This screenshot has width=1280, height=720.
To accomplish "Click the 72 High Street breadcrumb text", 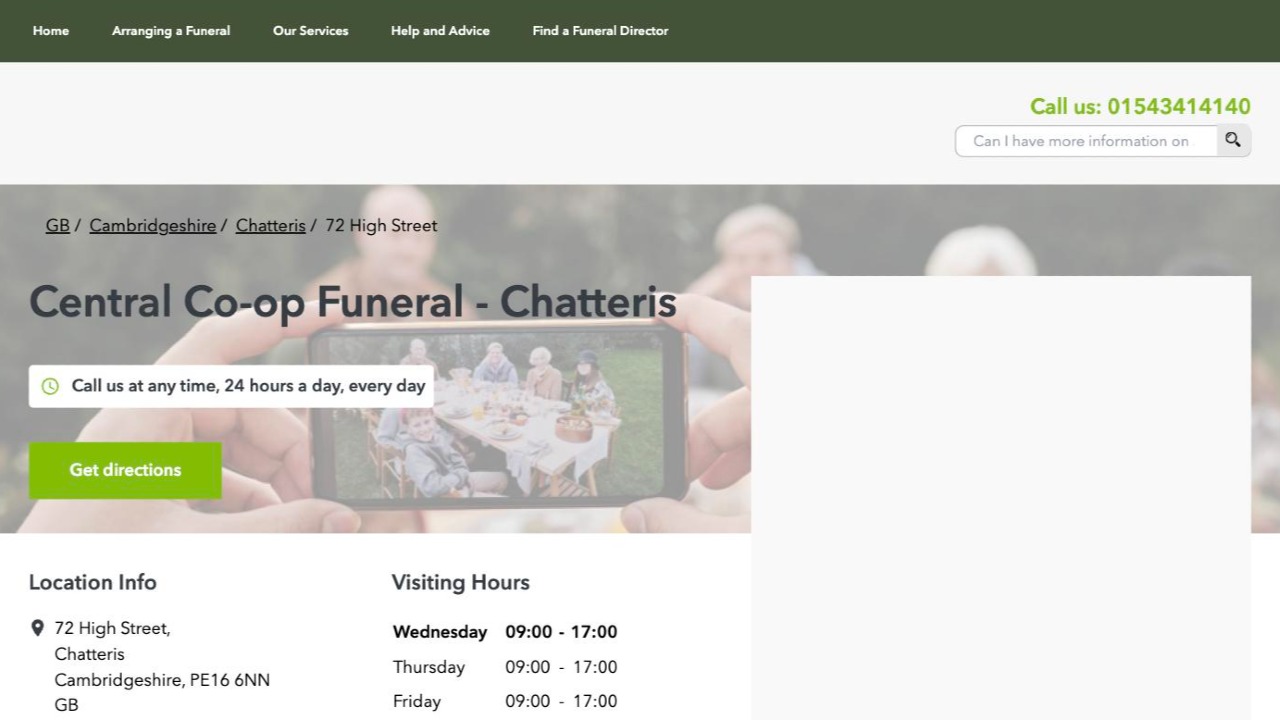I will click(381, 226).
